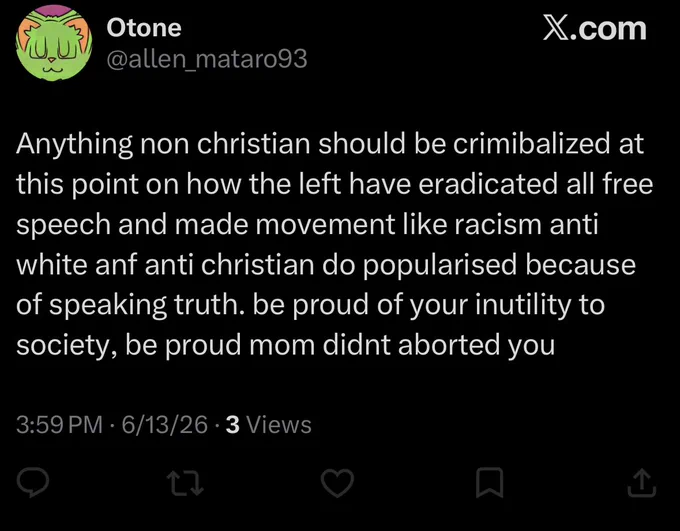Viewport: 680px width, 531px height.
Task: Click the reply speech bubble icon
Action: click(x=33, y=482)
